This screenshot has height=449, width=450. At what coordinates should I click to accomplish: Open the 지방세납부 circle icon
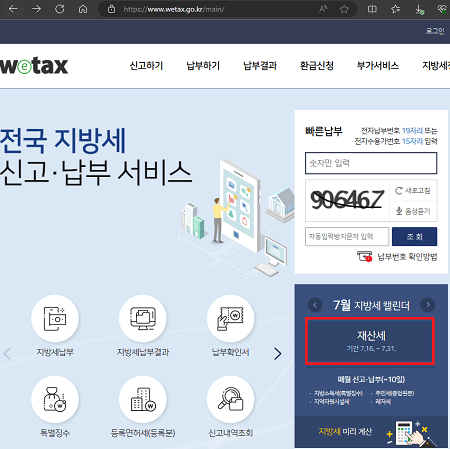pyautogui.click(x=55, y=319)
